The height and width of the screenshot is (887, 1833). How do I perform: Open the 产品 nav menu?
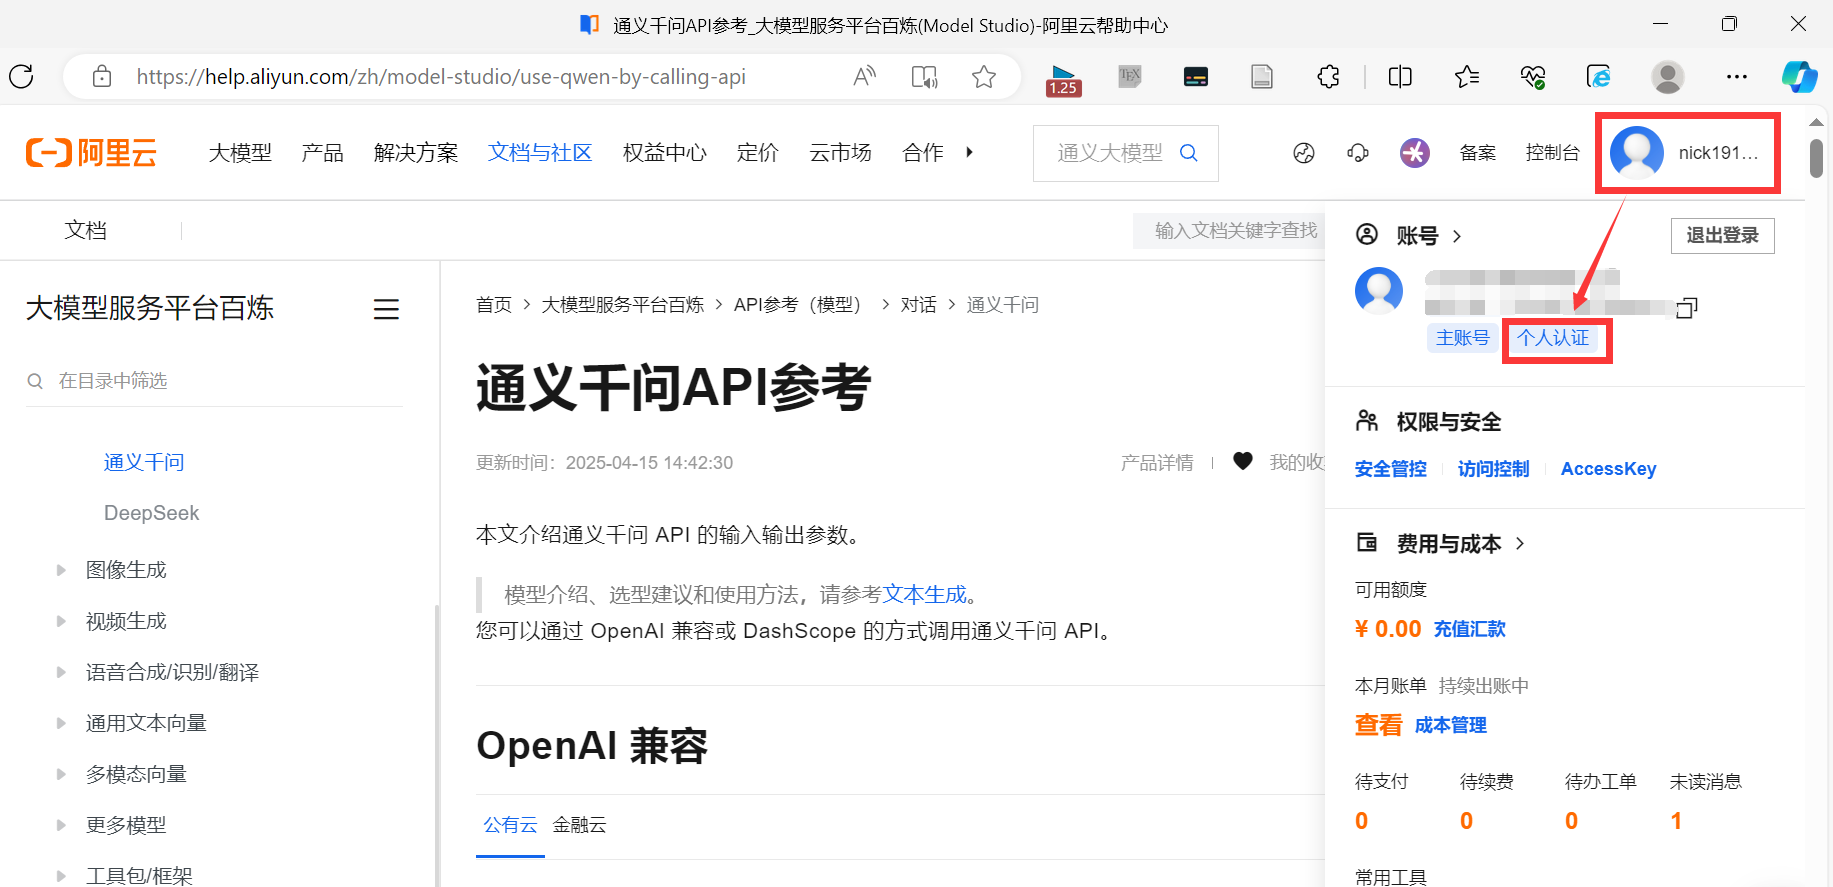[322, 152]
